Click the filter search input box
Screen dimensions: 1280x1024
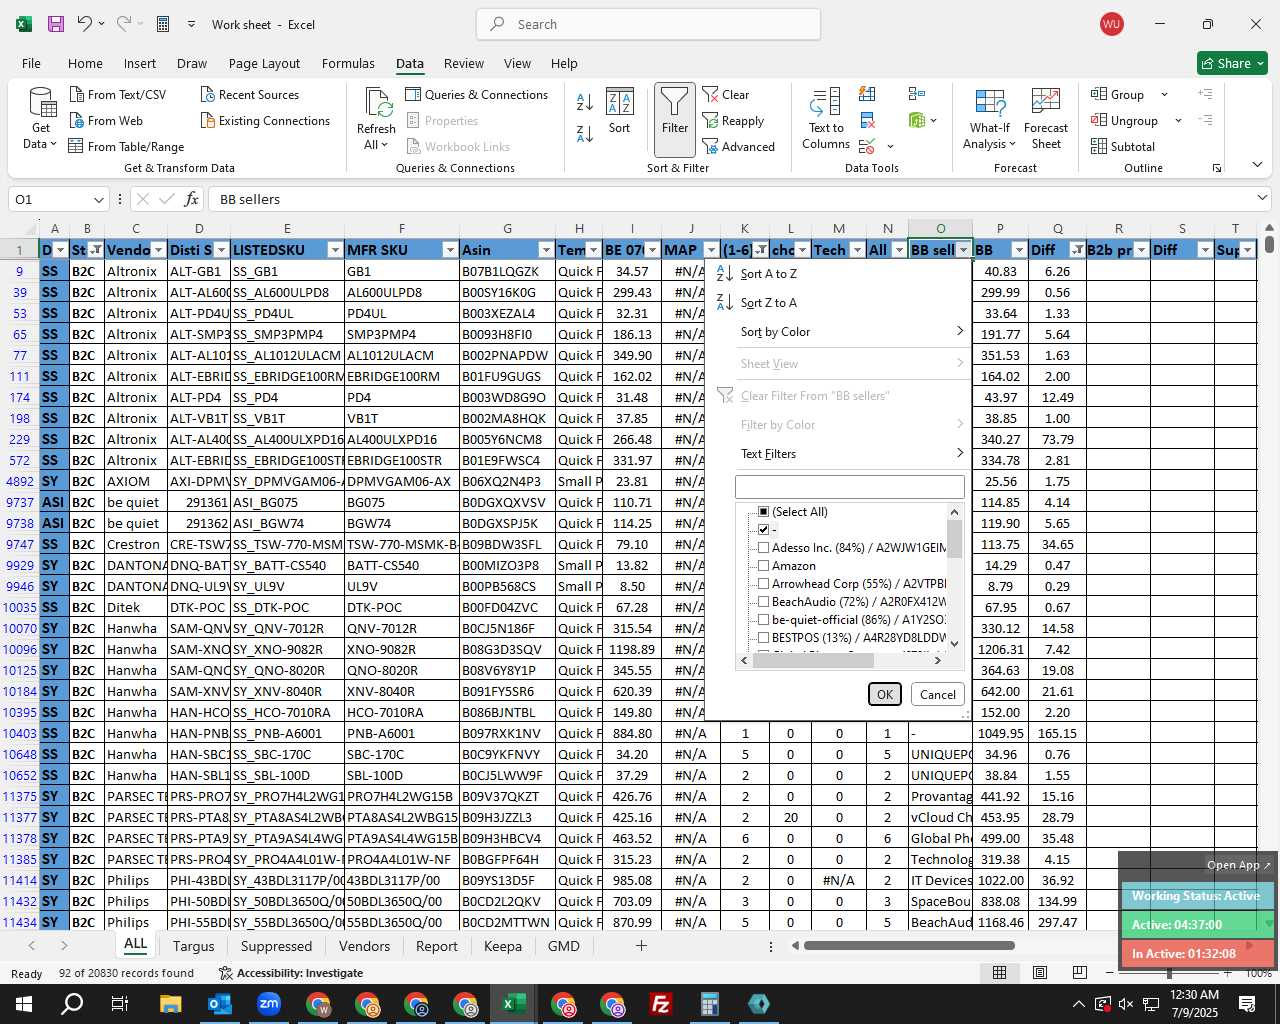point(850,487)
